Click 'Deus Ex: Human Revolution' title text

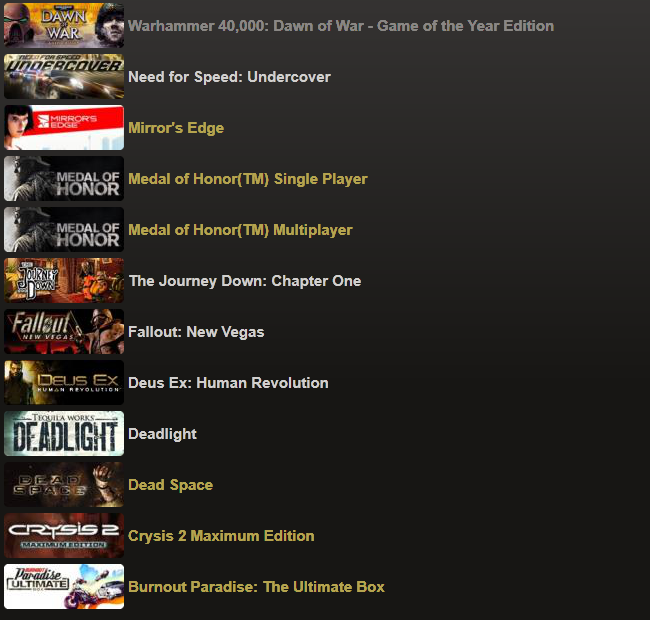click(x=228, y=383)
